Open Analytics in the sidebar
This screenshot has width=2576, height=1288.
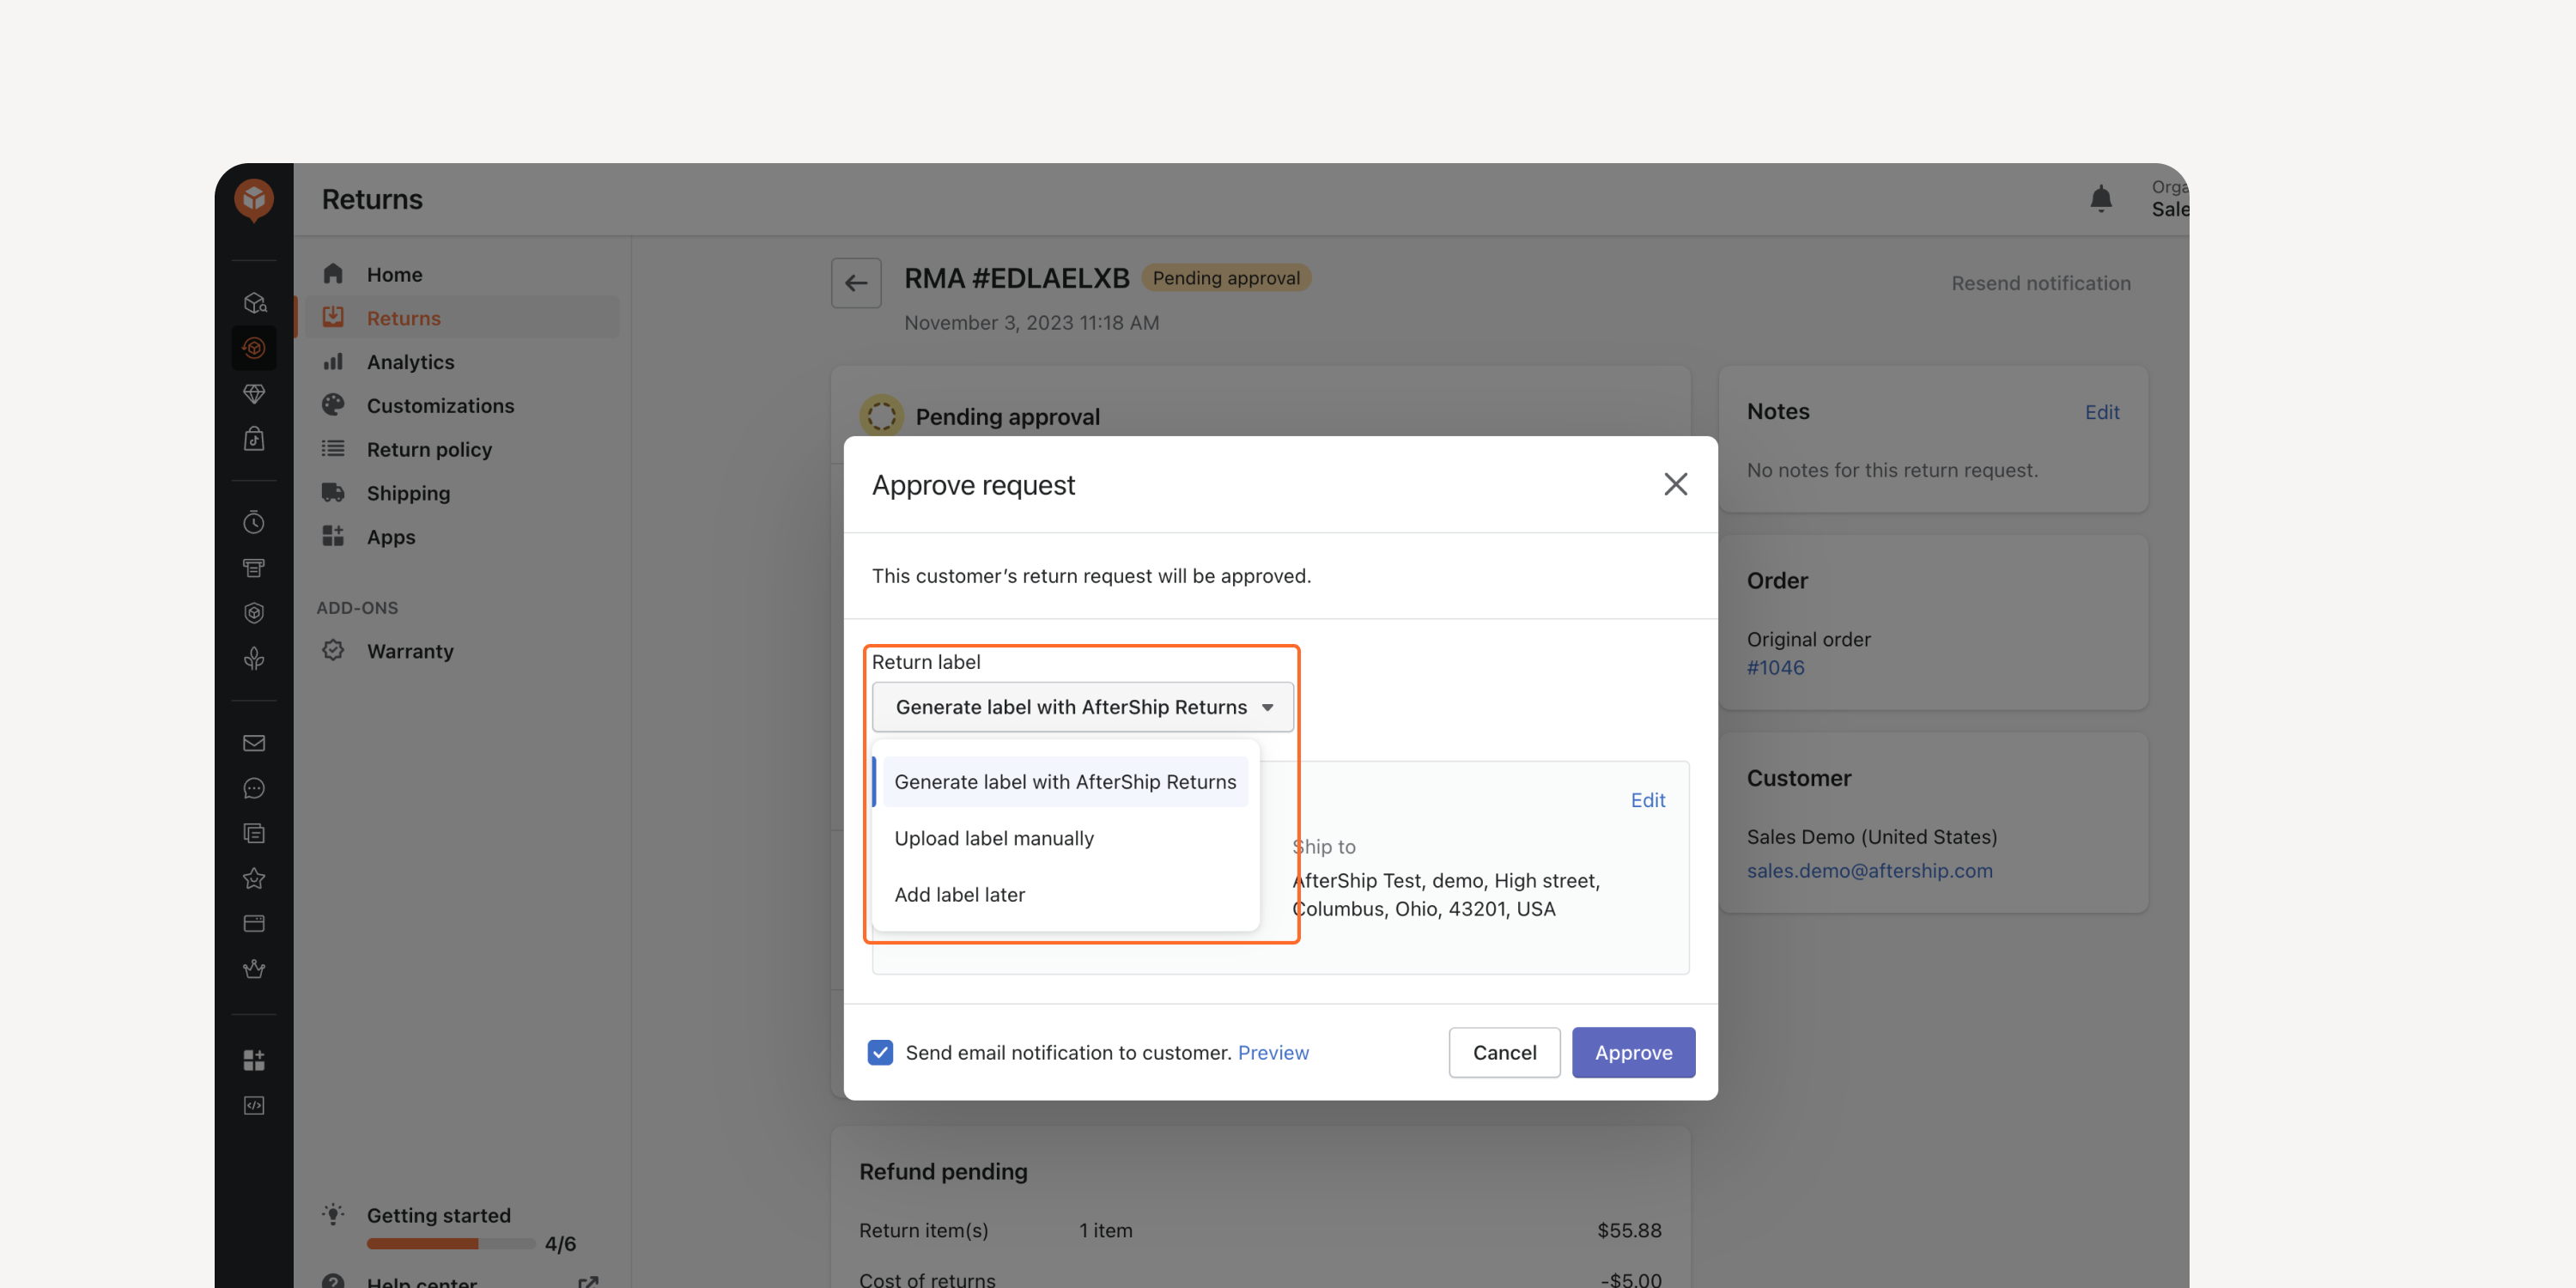tap(410, 362)
